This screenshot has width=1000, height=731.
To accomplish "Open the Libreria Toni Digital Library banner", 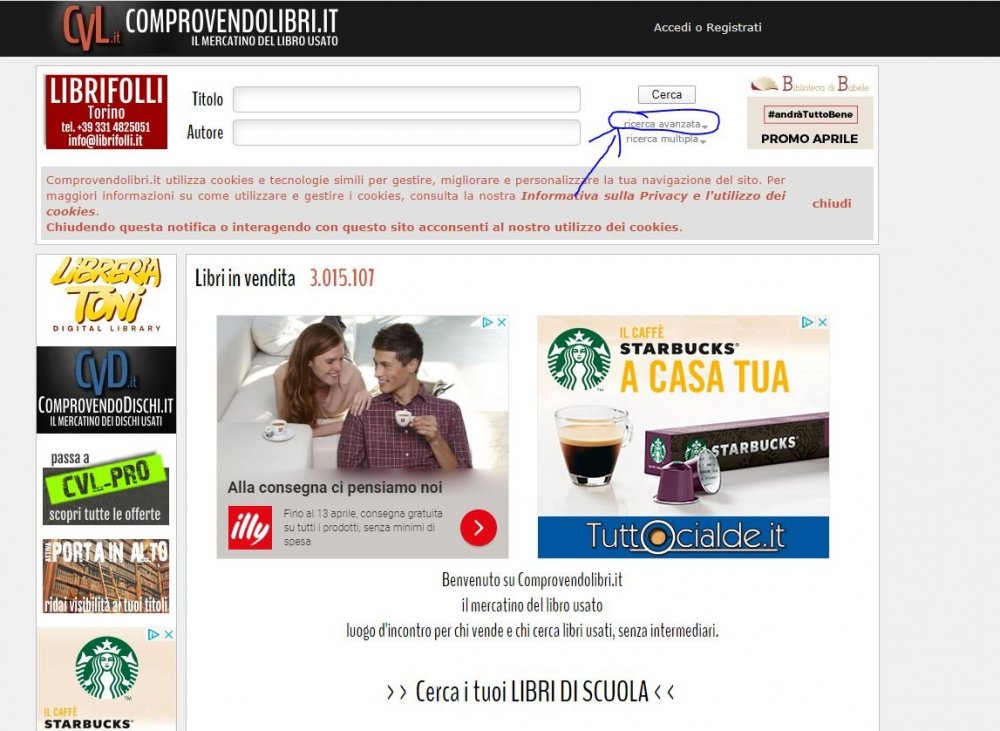I will point(106,295).
